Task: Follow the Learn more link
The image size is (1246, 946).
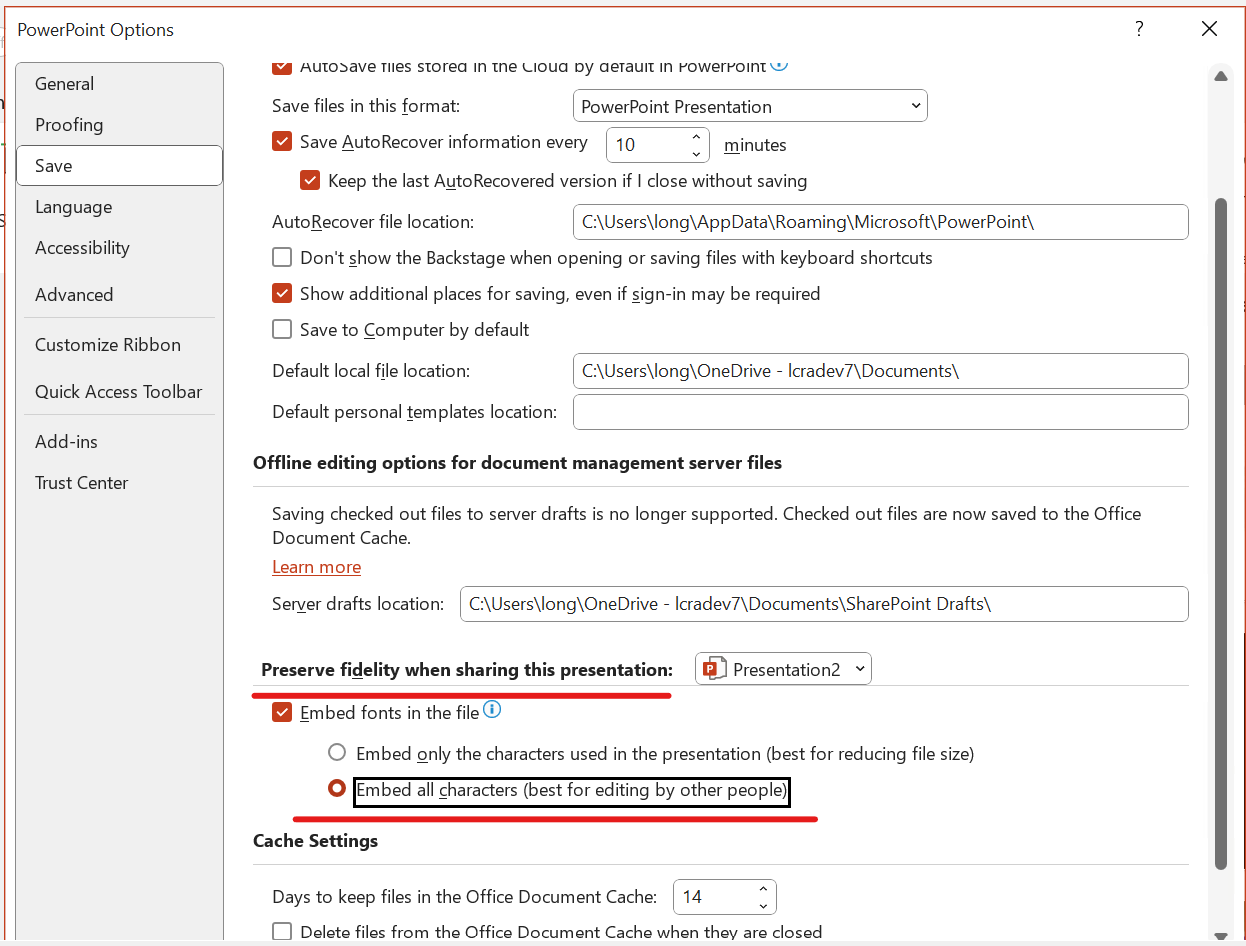Action: pyautogui.click(x=316, y=567)
